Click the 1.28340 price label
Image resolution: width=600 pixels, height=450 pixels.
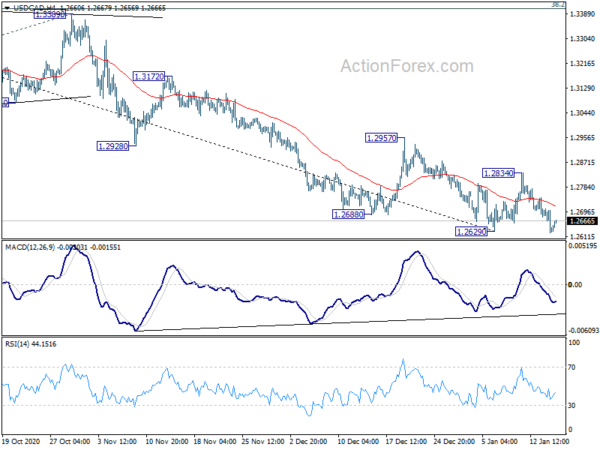tap(498, 173)
